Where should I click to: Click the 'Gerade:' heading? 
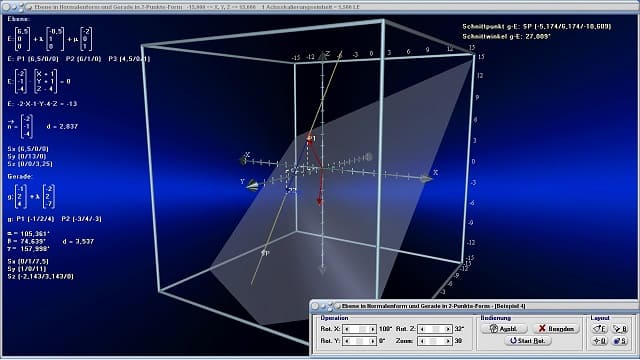click(x=20, y=176)
